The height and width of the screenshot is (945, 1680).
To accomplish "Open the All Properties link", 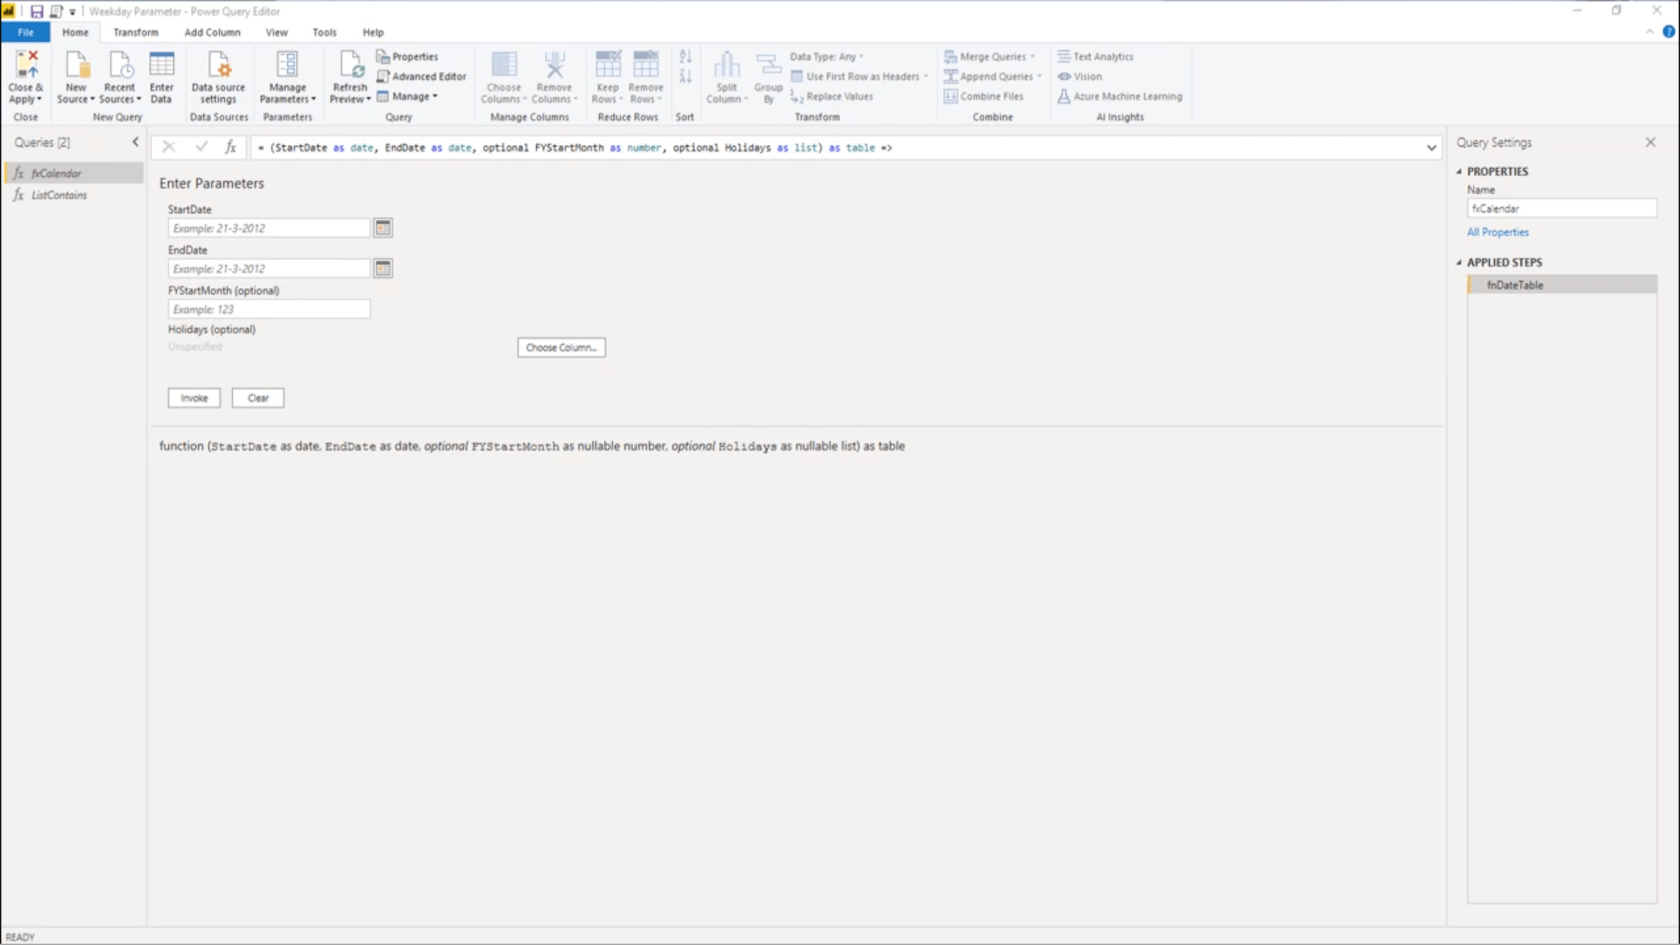I will point(1497,232).
